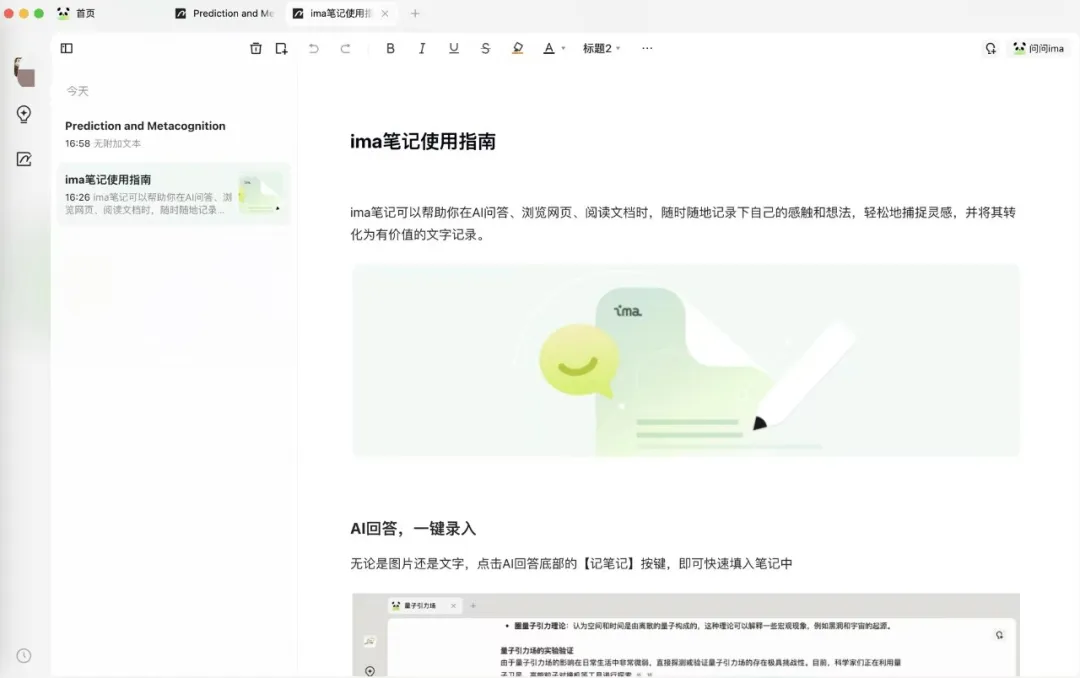Screen dimensions: 1080x678
Task: Open the more options ellipsis menu
Action: (x=647, y=48)
